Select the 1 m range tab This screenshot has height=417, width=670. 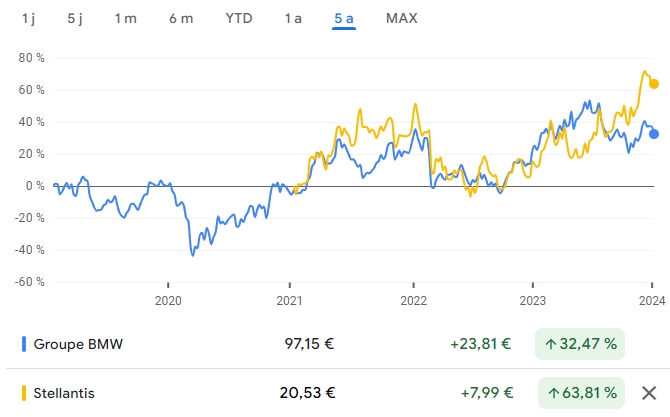coord(125,18)
